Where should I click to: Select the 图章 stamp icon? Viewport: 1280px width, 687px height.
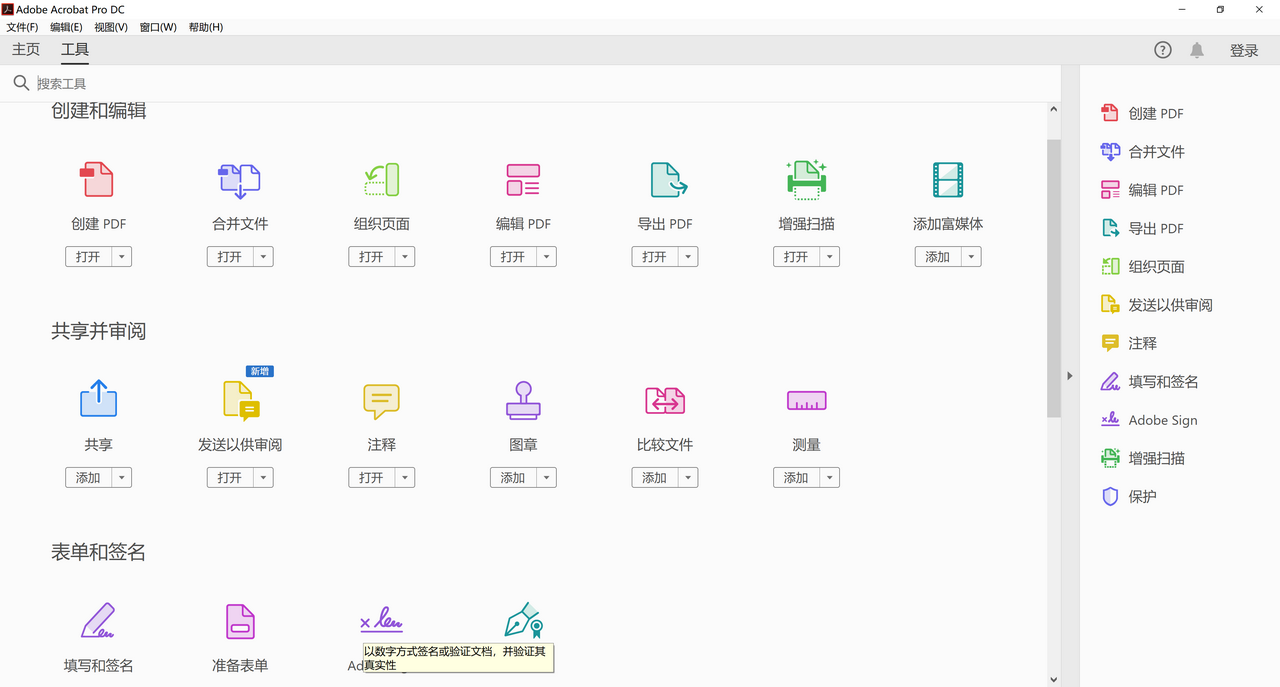click(523, 400)
